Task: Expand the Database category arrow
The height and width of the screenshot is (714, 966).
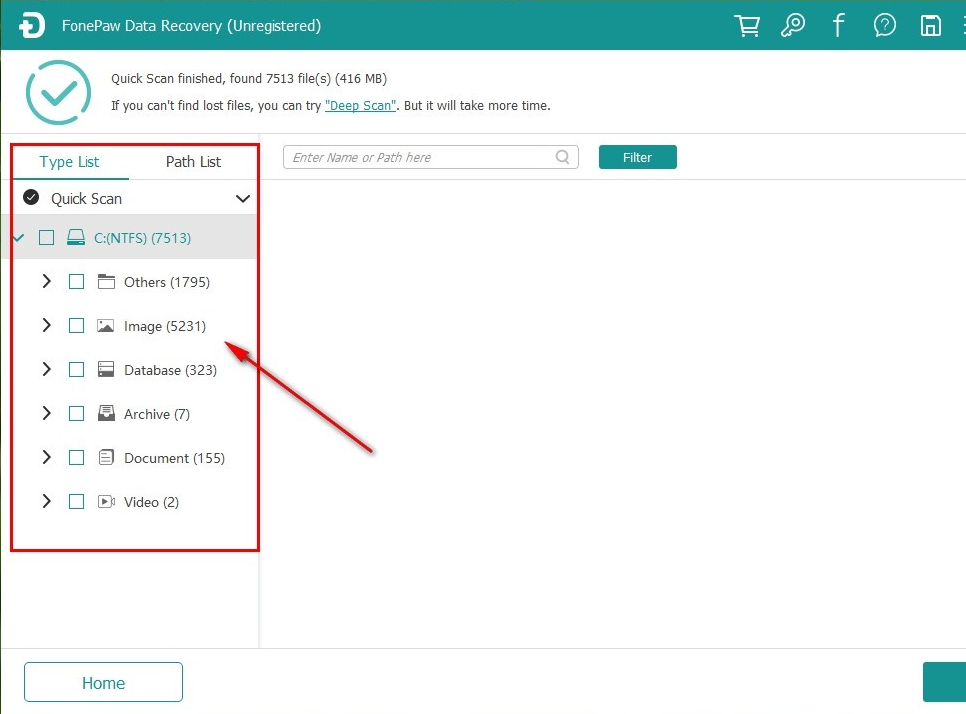Action: (x=46, y=369)
